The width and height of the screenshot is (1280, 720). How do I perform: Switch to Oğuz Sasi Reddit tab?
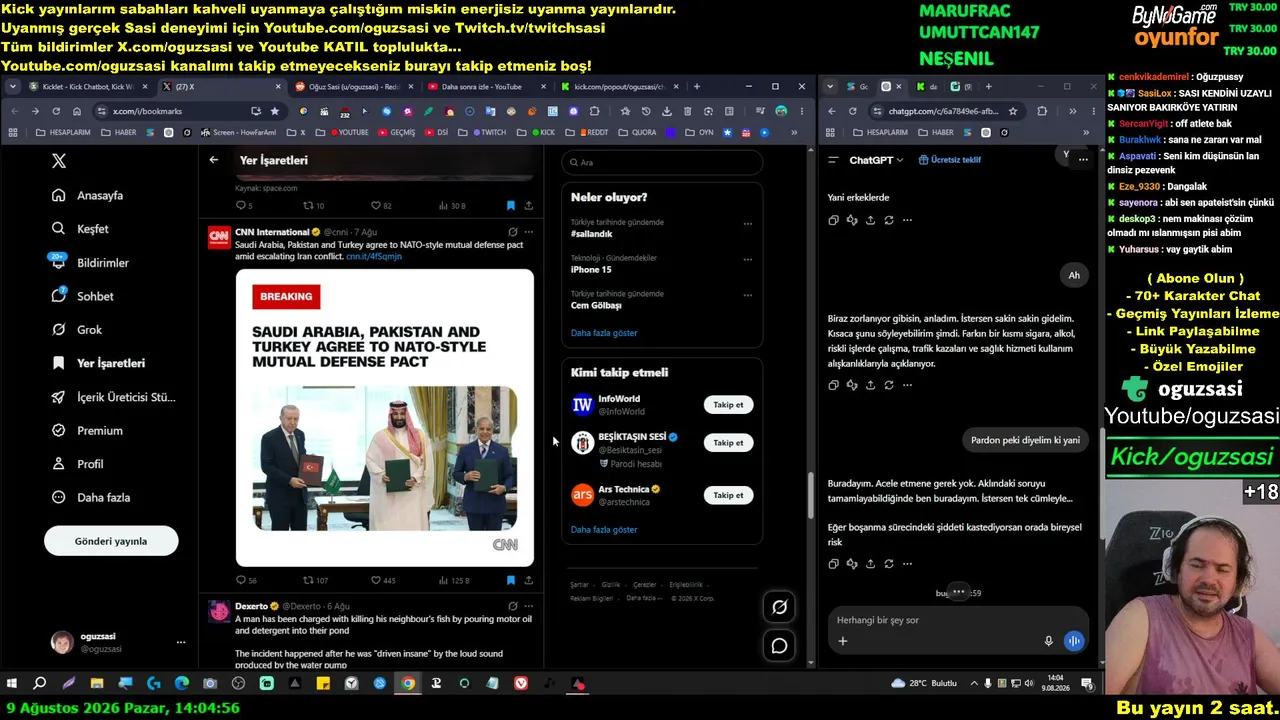tap(353, 87)
